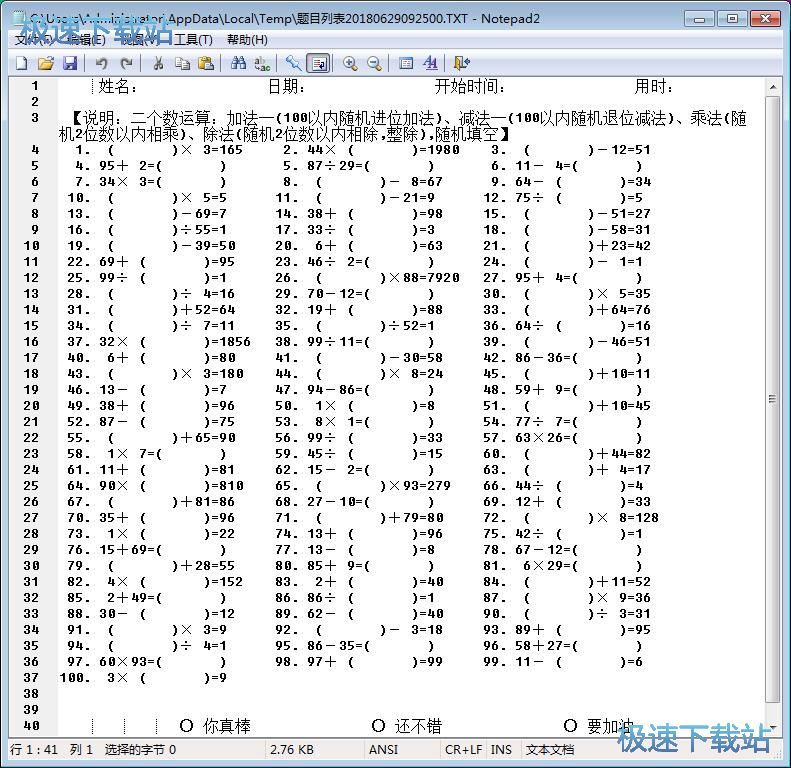The width and height of the screenshot is (791, 768).
Task: Open font and scheme customization
Action: point(430,63)
